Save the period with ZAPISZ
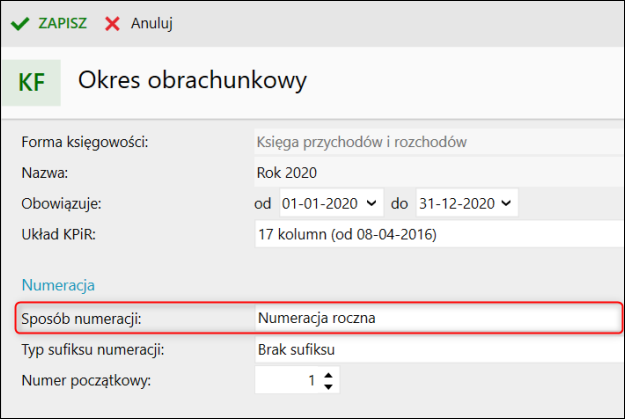 click(62, 24)
